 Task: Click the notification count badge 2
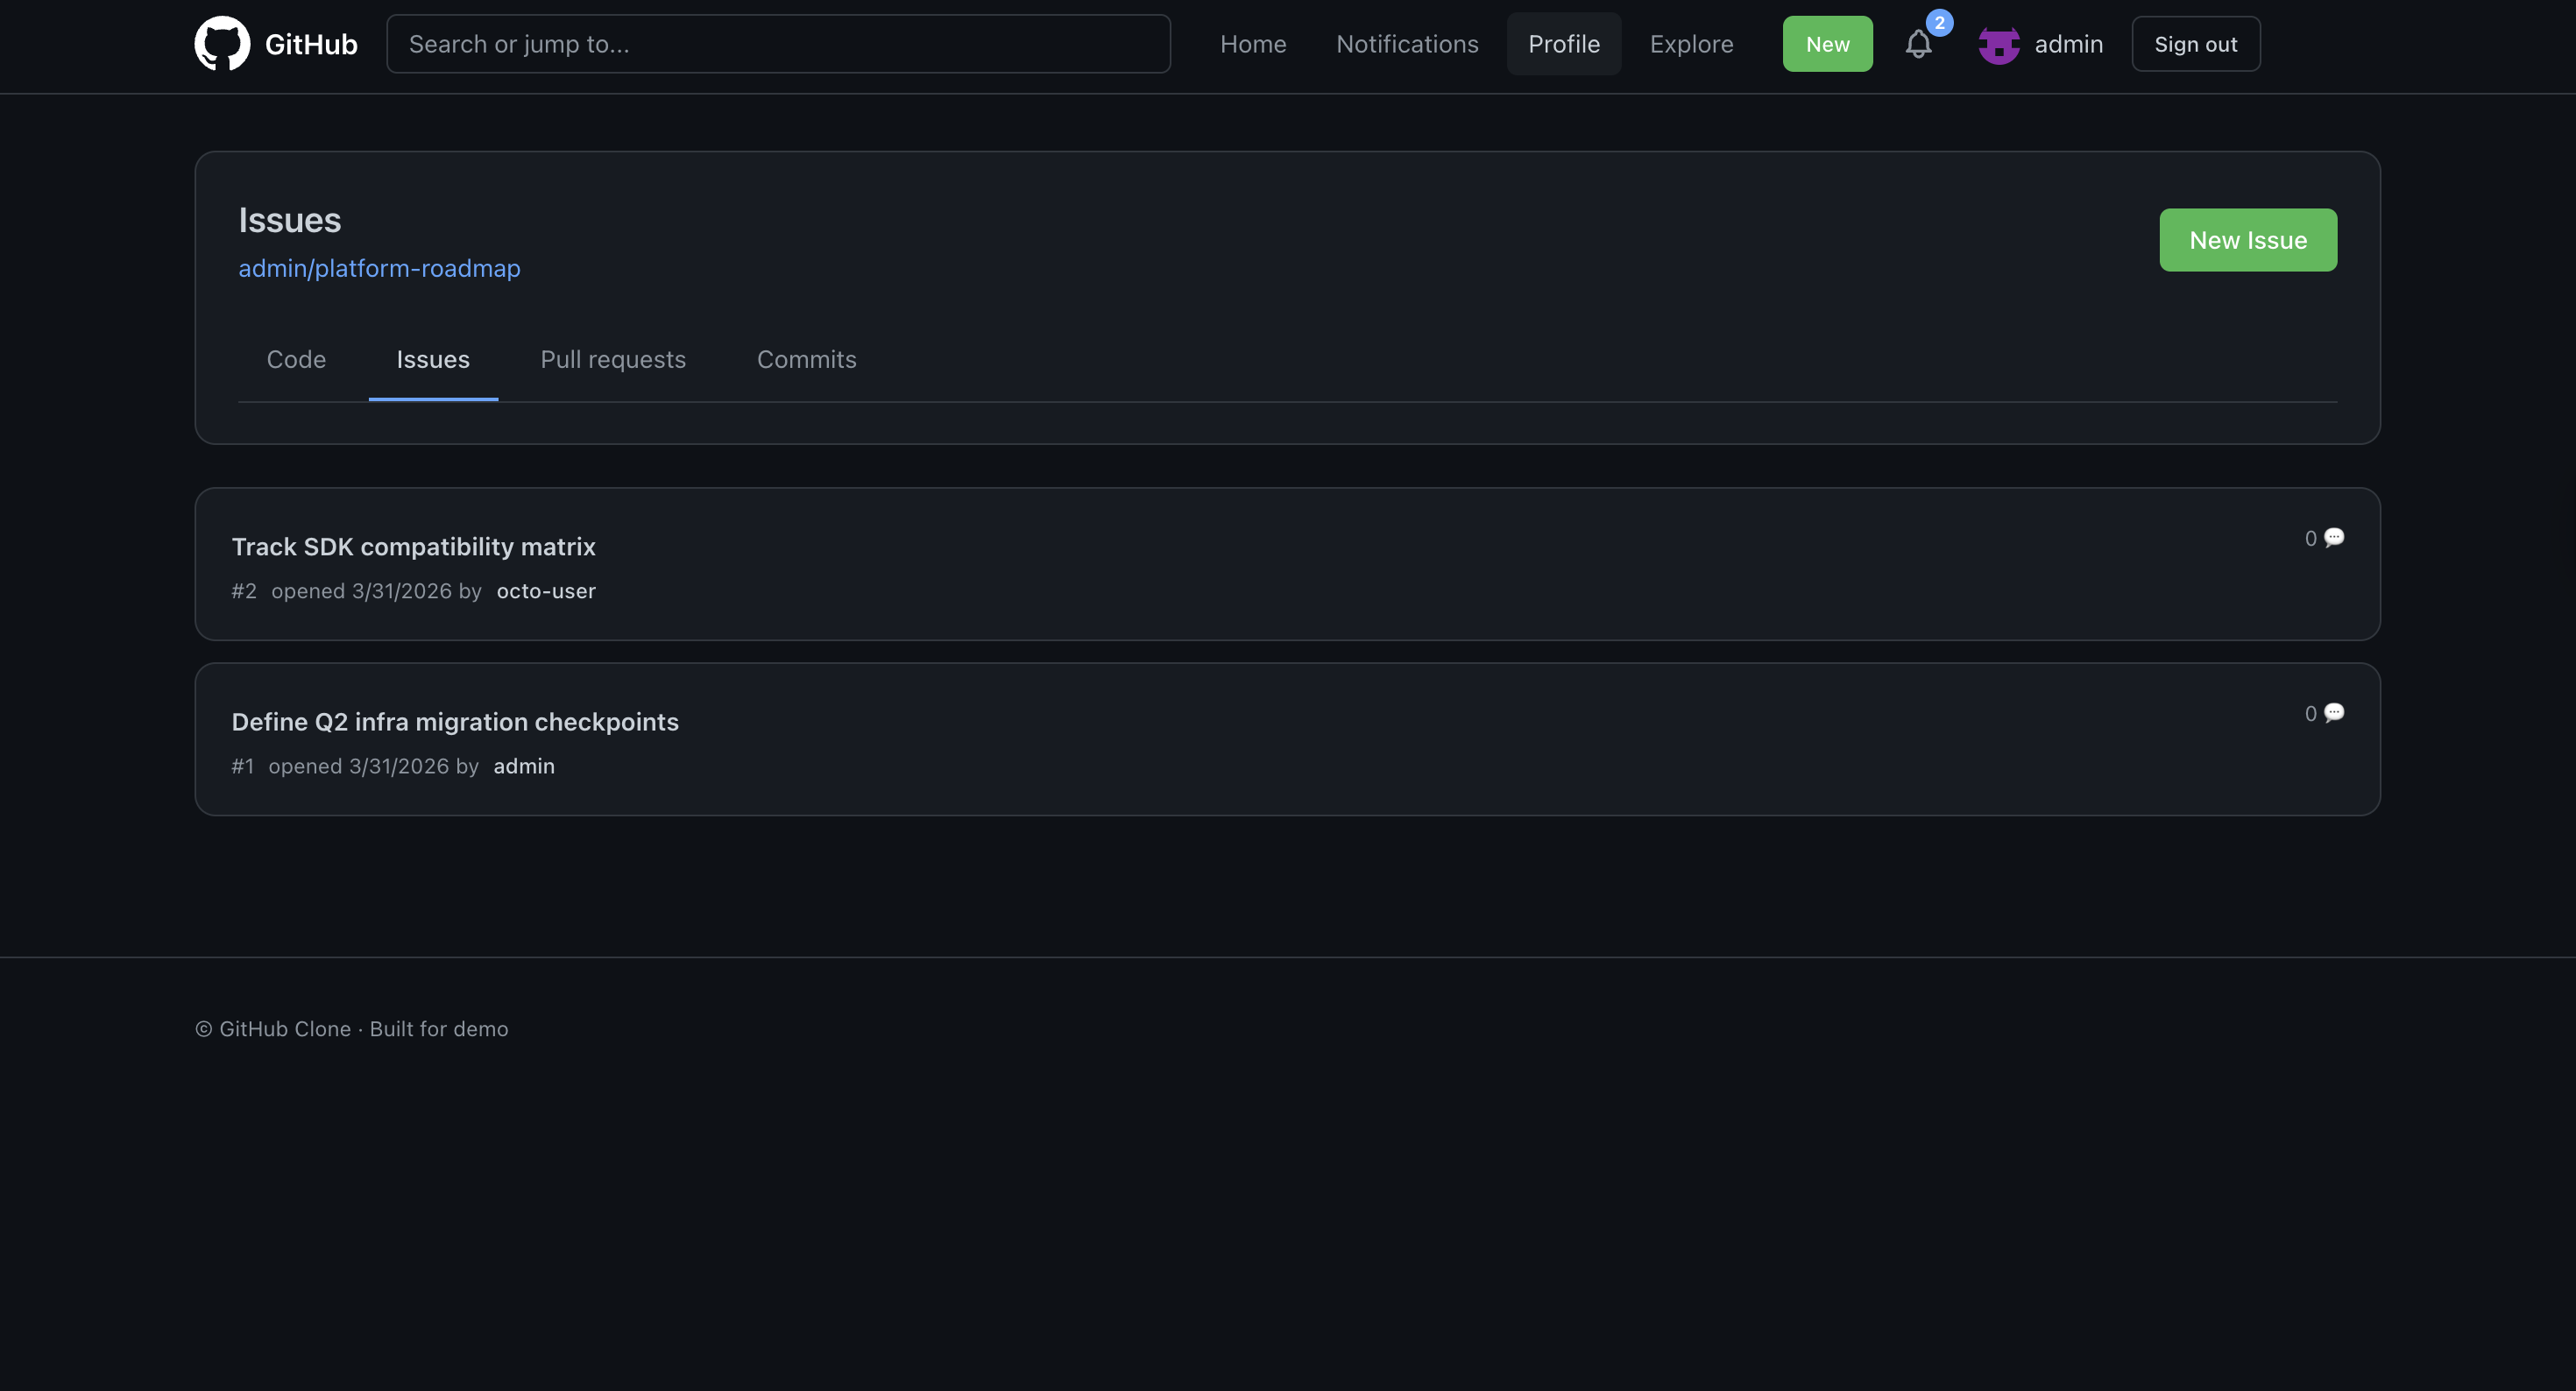(x=1939, y=23)
